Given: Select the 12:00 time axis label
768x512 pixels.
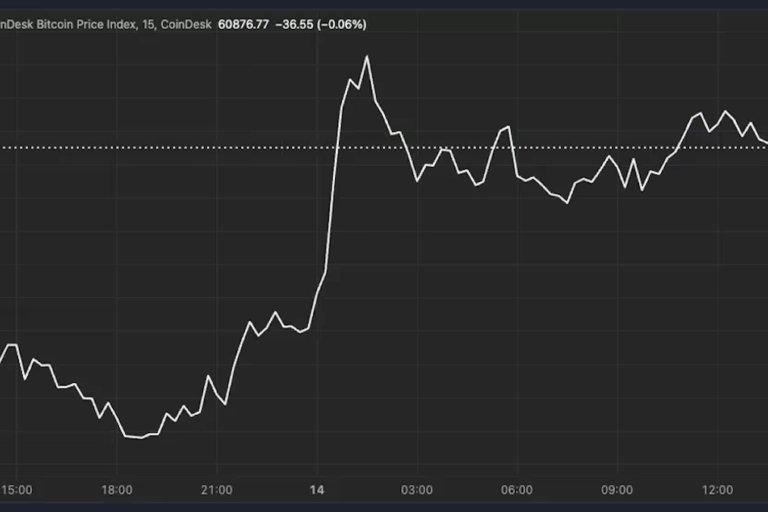Looking at the screenshot, I should click(717, 490).
